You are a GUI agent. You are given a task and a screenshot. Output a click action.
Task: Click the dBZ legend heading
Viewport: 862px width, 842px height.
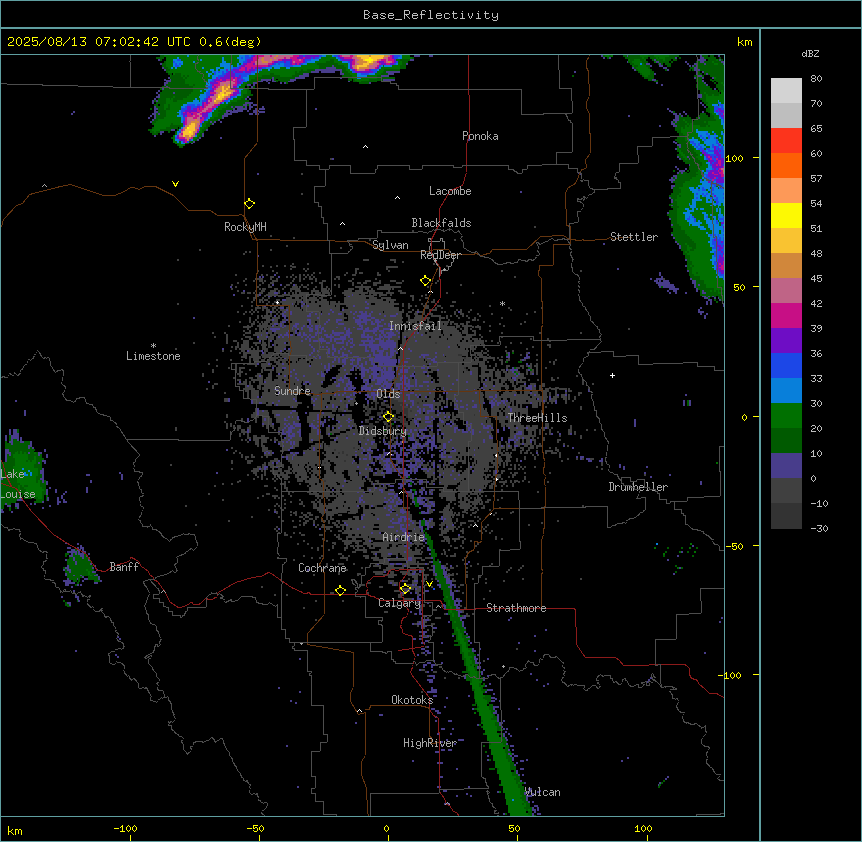click(810, 53)
